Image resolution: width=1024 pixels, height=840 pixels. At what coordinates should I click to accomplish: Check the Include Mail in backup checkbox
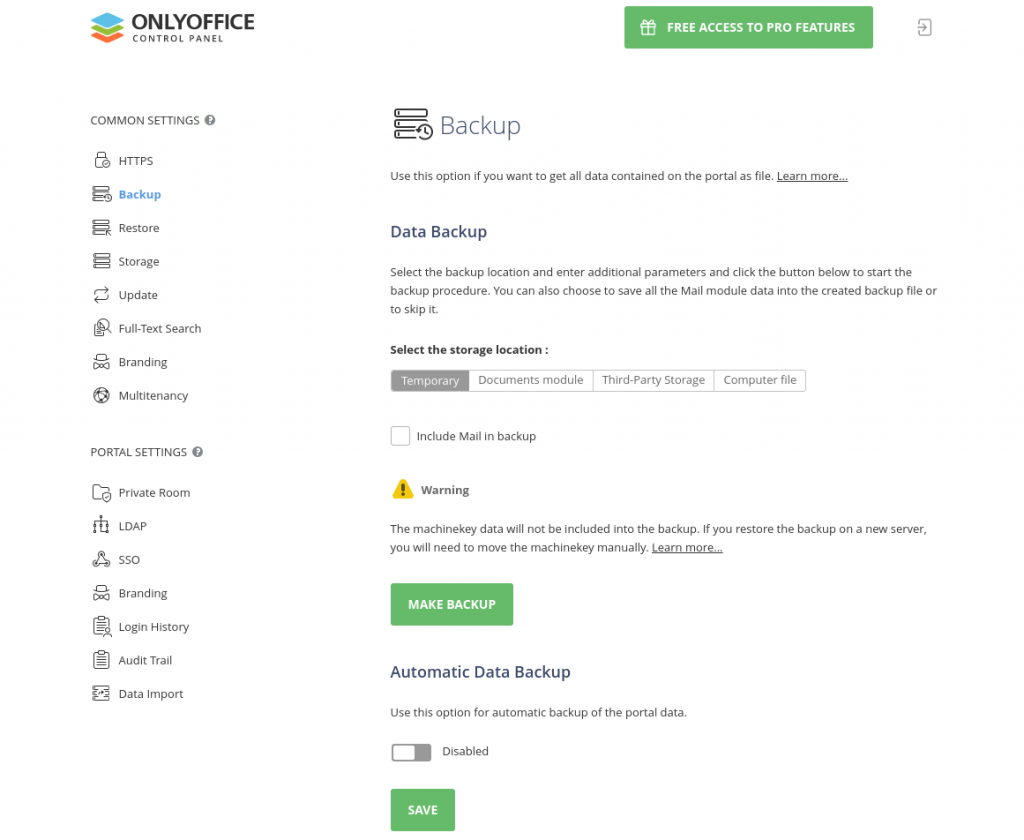coord(400,436)
